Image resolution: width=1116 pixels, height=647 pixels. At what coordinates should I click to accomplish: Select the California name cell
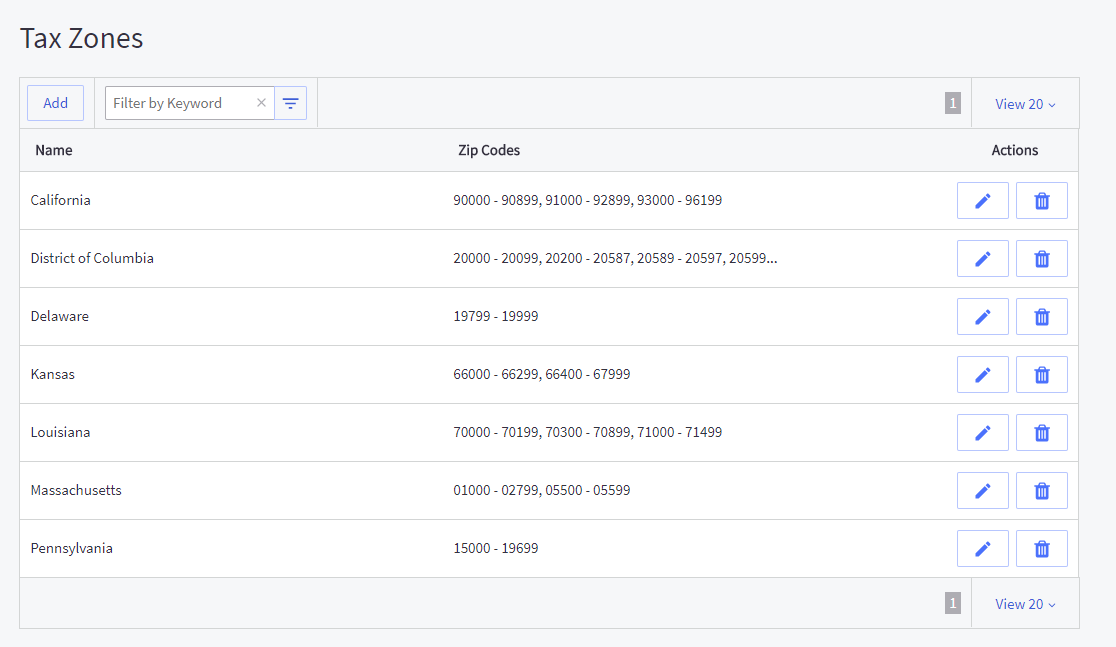pyautogui.click(x=60, y=200)
